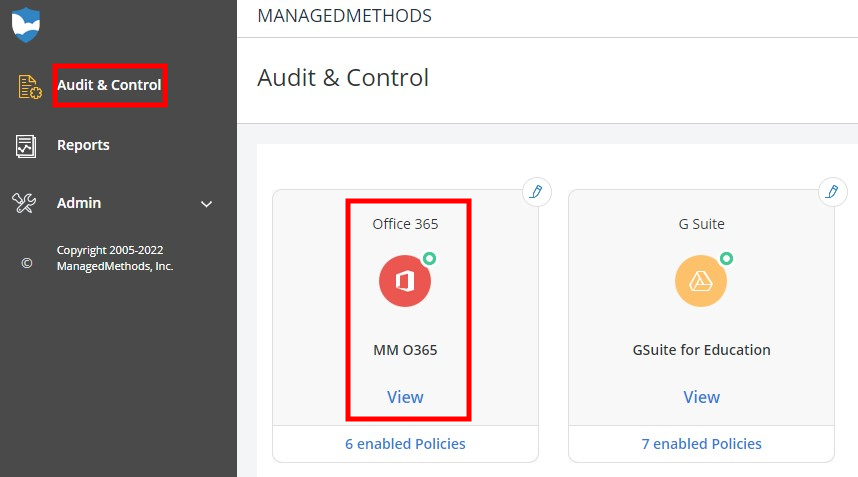Open the View link for MM O365
Image resolution: width=858 pixels, height=477 pixels.
[405, 397]
